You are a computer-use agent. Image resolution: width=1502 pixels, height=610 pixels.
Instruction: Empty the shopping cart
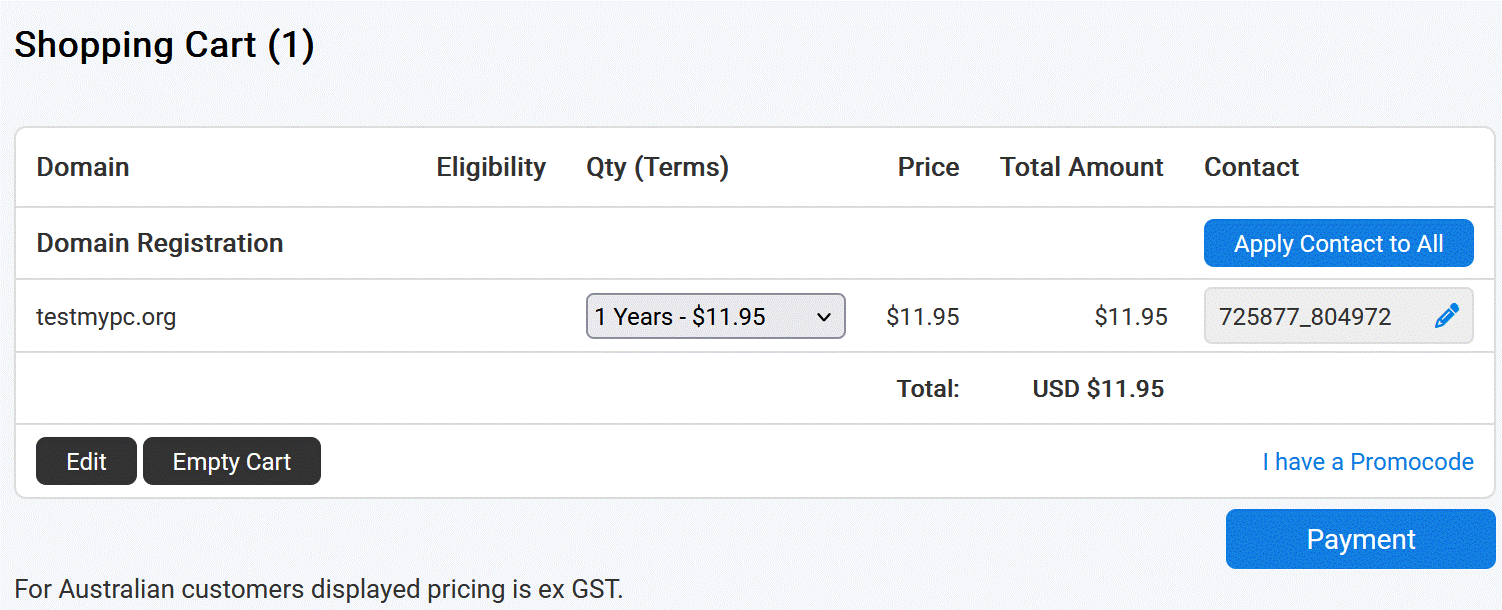point(231,461)
